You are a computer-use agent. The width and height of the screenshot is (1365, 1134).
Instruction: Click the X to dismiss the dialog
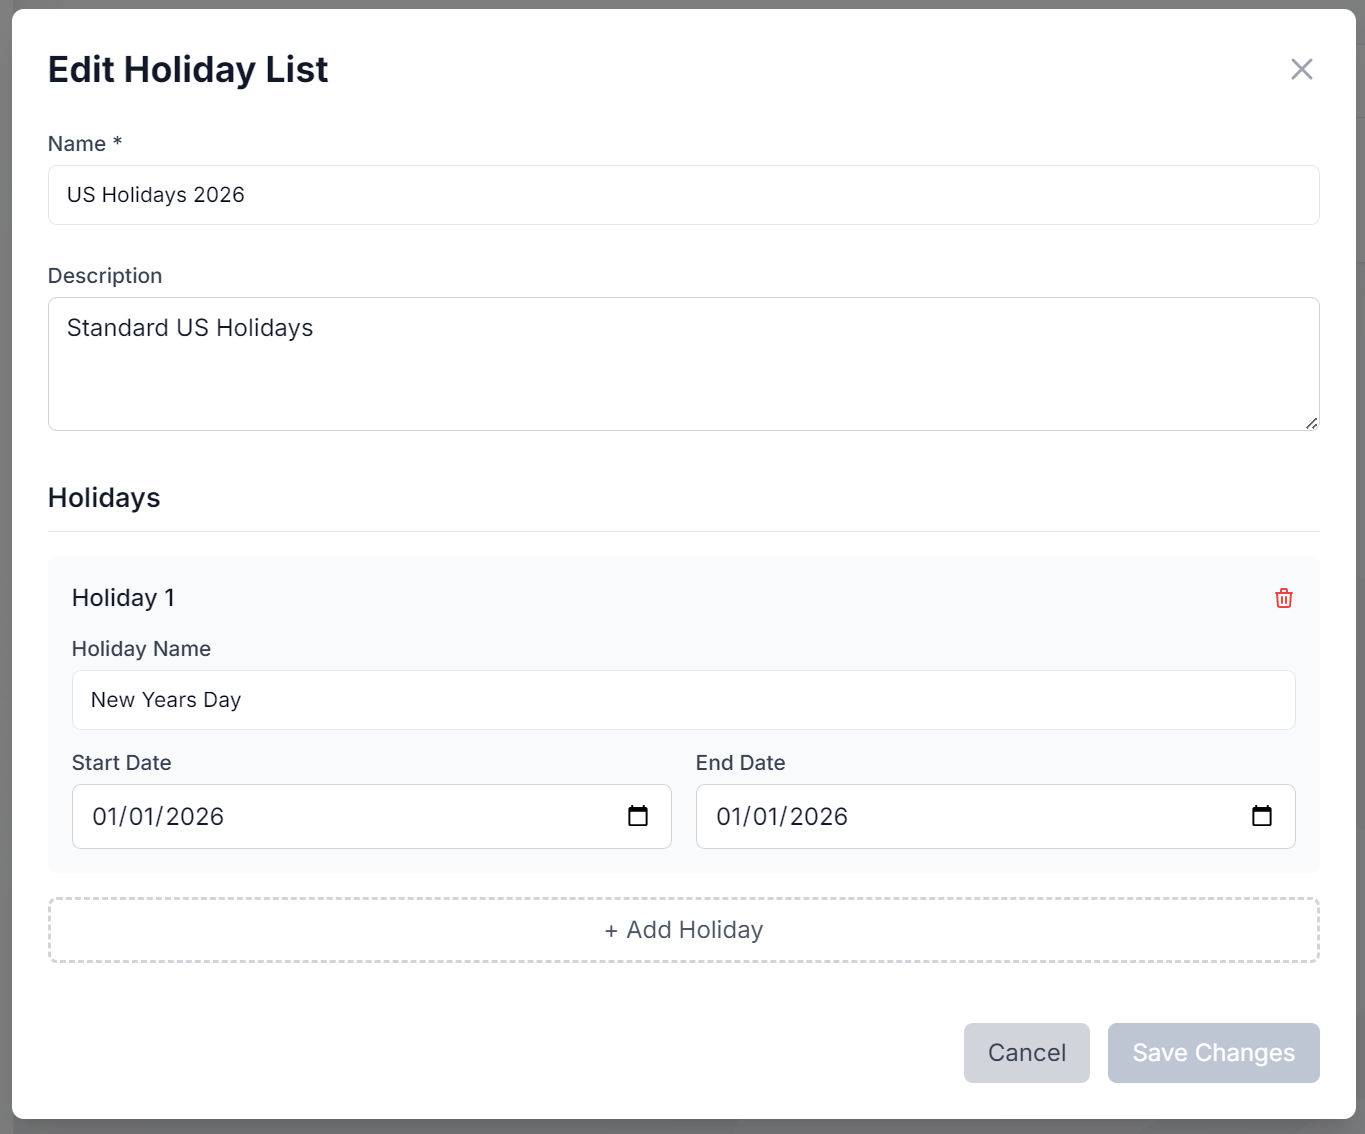(1301, 69)
